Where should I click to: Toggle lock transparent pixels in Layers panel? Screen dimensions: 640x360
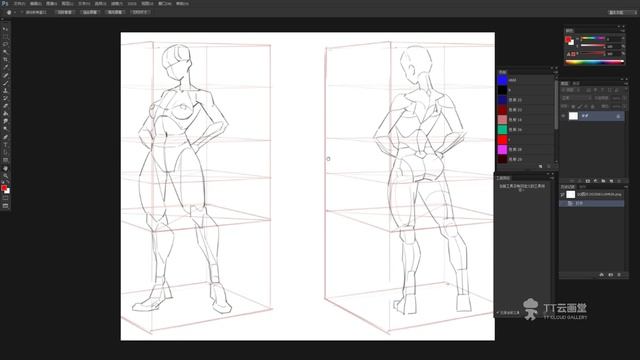573,106
